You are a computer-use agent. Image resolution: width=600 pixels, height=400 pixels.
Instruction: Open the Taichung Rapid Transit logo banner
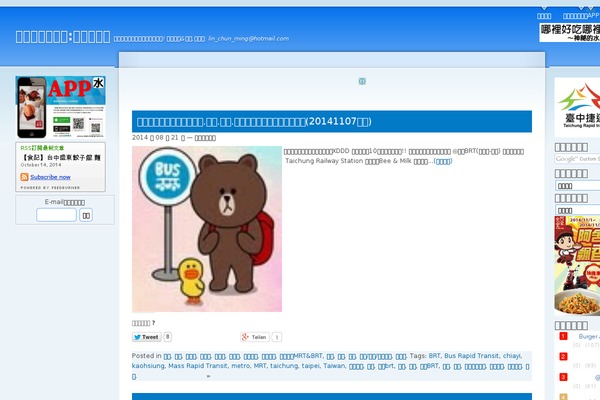tap(577, 107)
